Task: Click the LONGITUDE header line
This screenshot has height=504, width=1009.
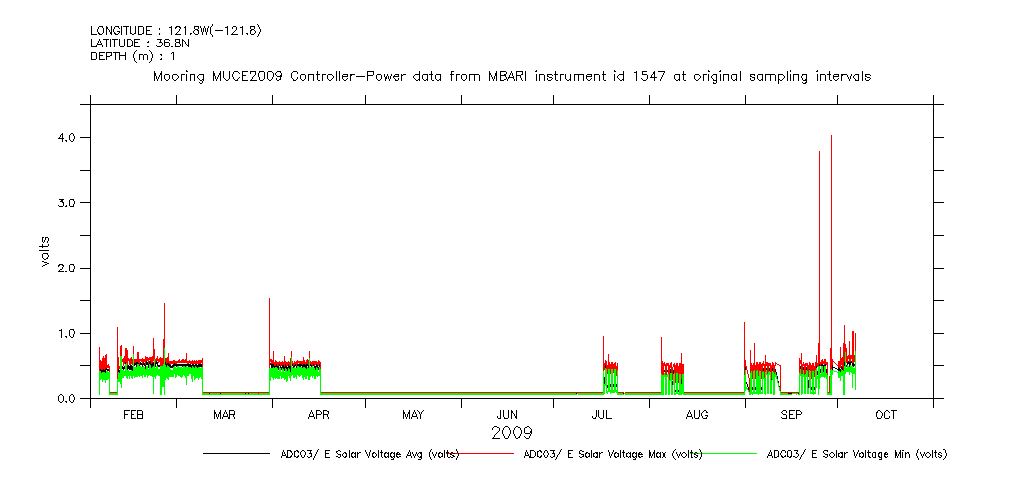Action: click(x=176, y=31)
